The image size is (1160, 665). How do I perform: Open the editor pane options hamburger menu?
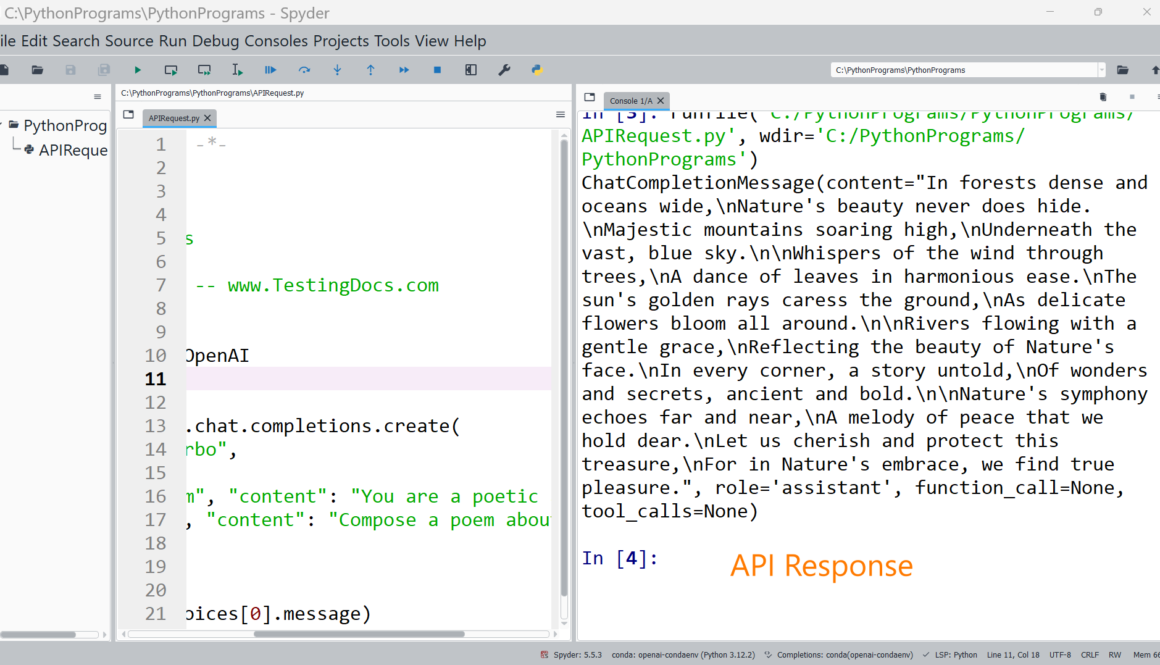pyautogui.click(x=560, y=115)
